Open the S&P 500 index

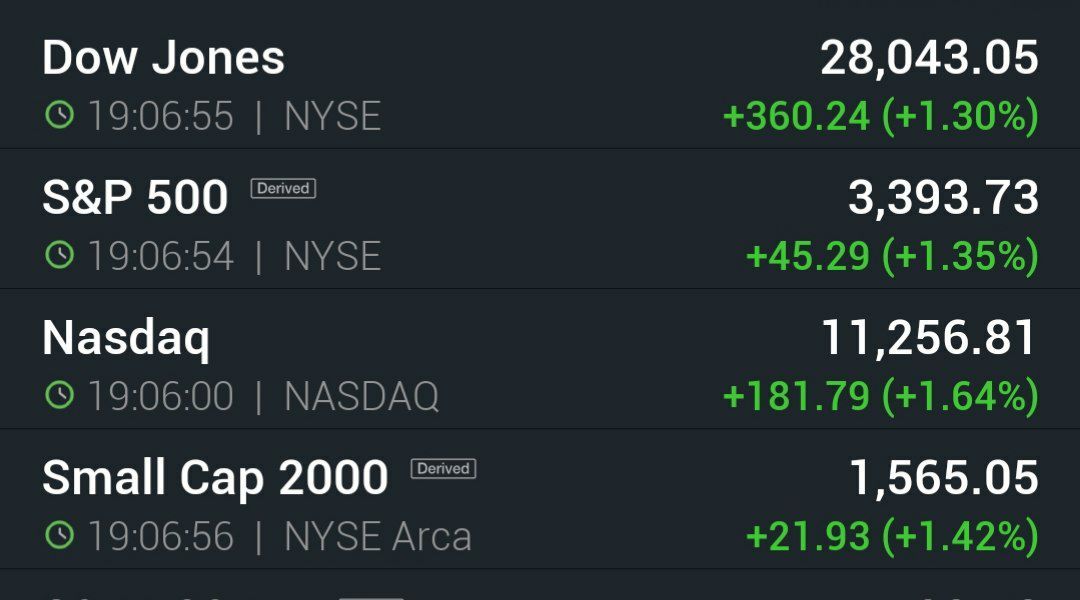point(540,218)
